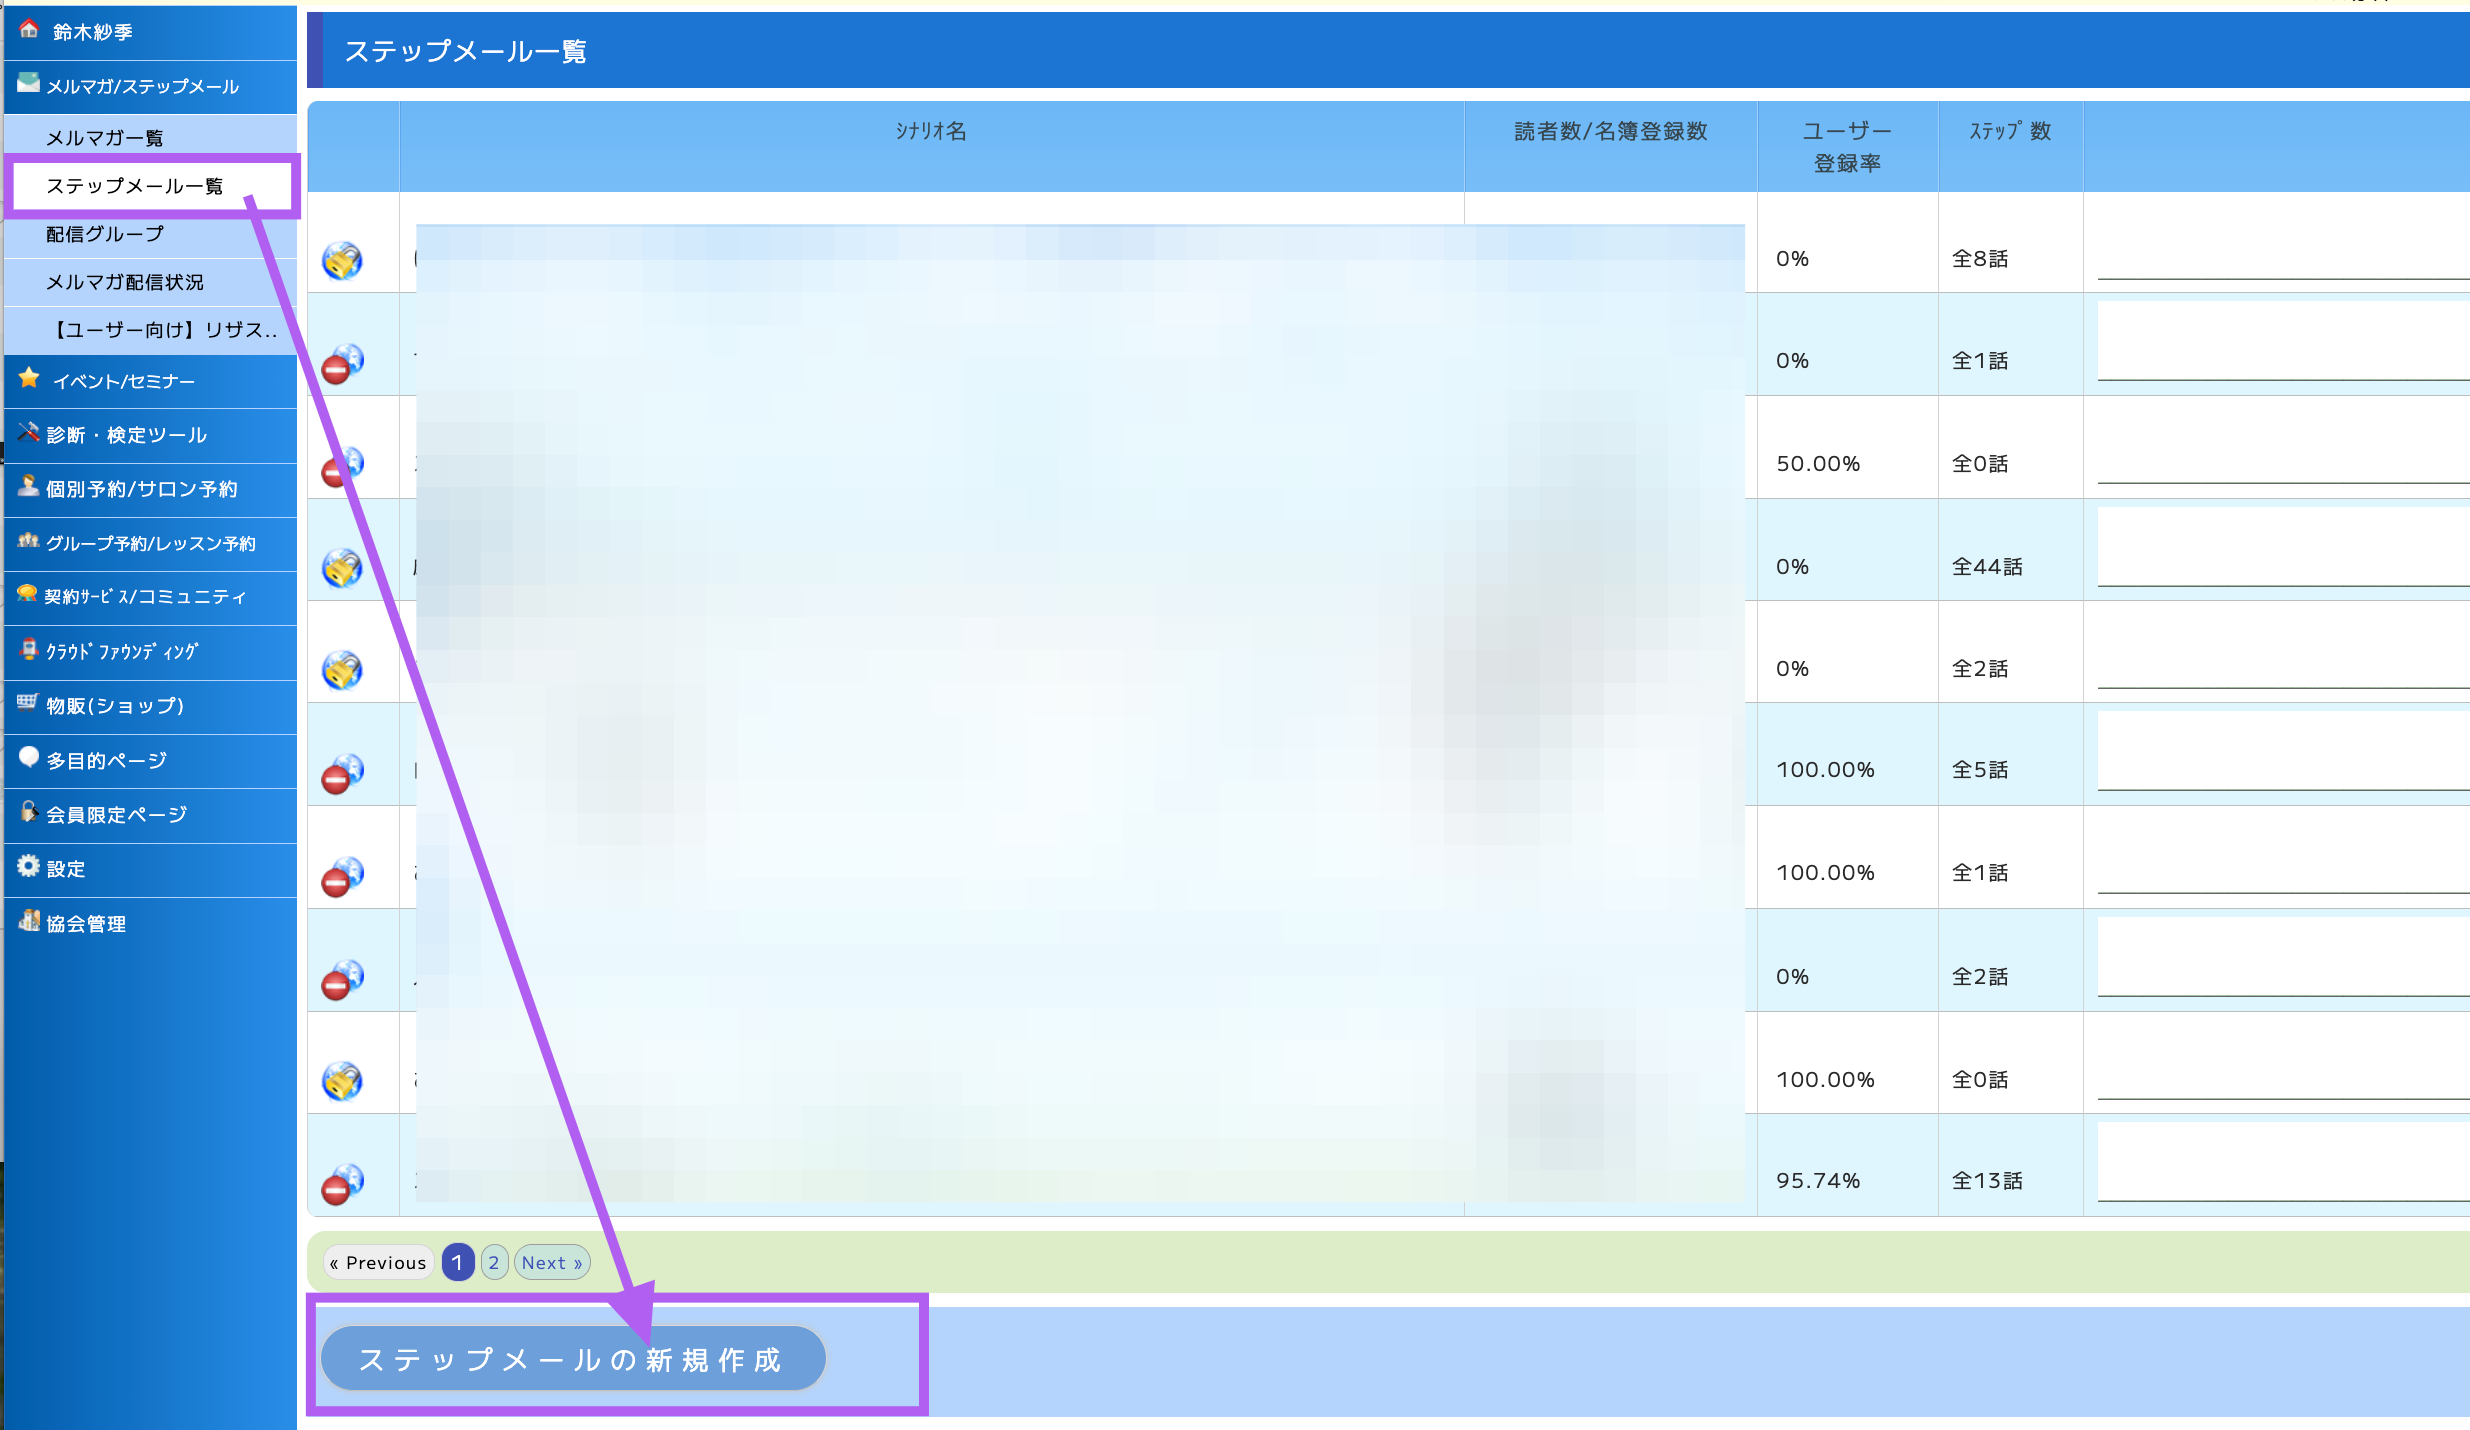Click the lock-globe icon in the 全44話 row
The image size is (2470, 1430).
[x=342, y=568]
